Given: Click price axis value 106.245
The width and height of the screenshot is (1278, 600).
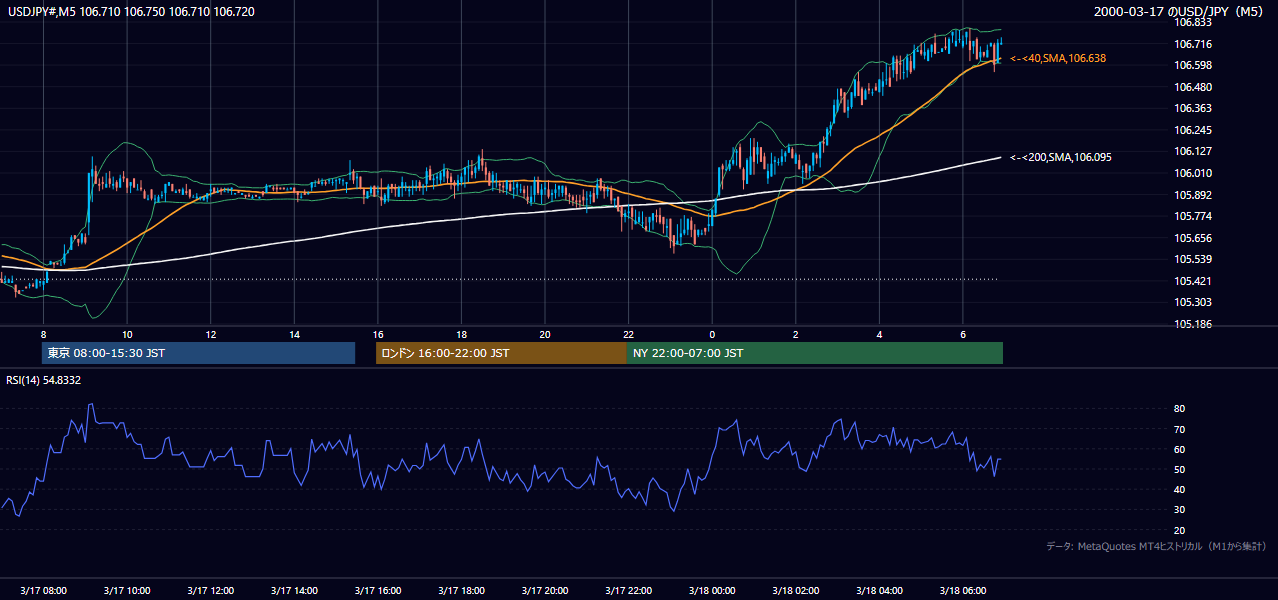Looking at the screenshot, I should 1193,130.
